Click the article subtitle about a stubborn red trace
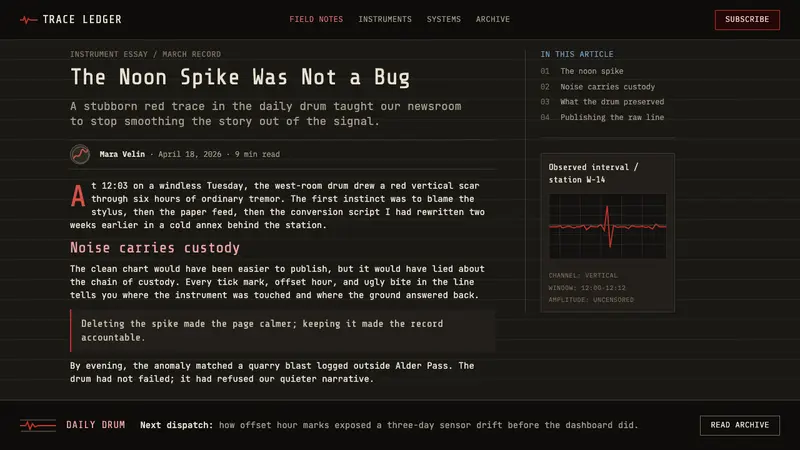 266,114
